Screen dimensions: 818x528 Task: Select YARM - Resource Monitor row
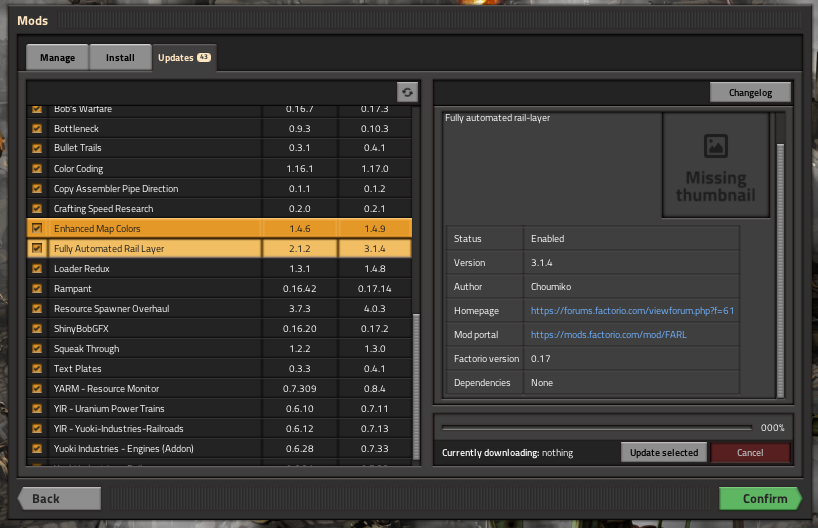pyautogui.click(x=219, y=388)
